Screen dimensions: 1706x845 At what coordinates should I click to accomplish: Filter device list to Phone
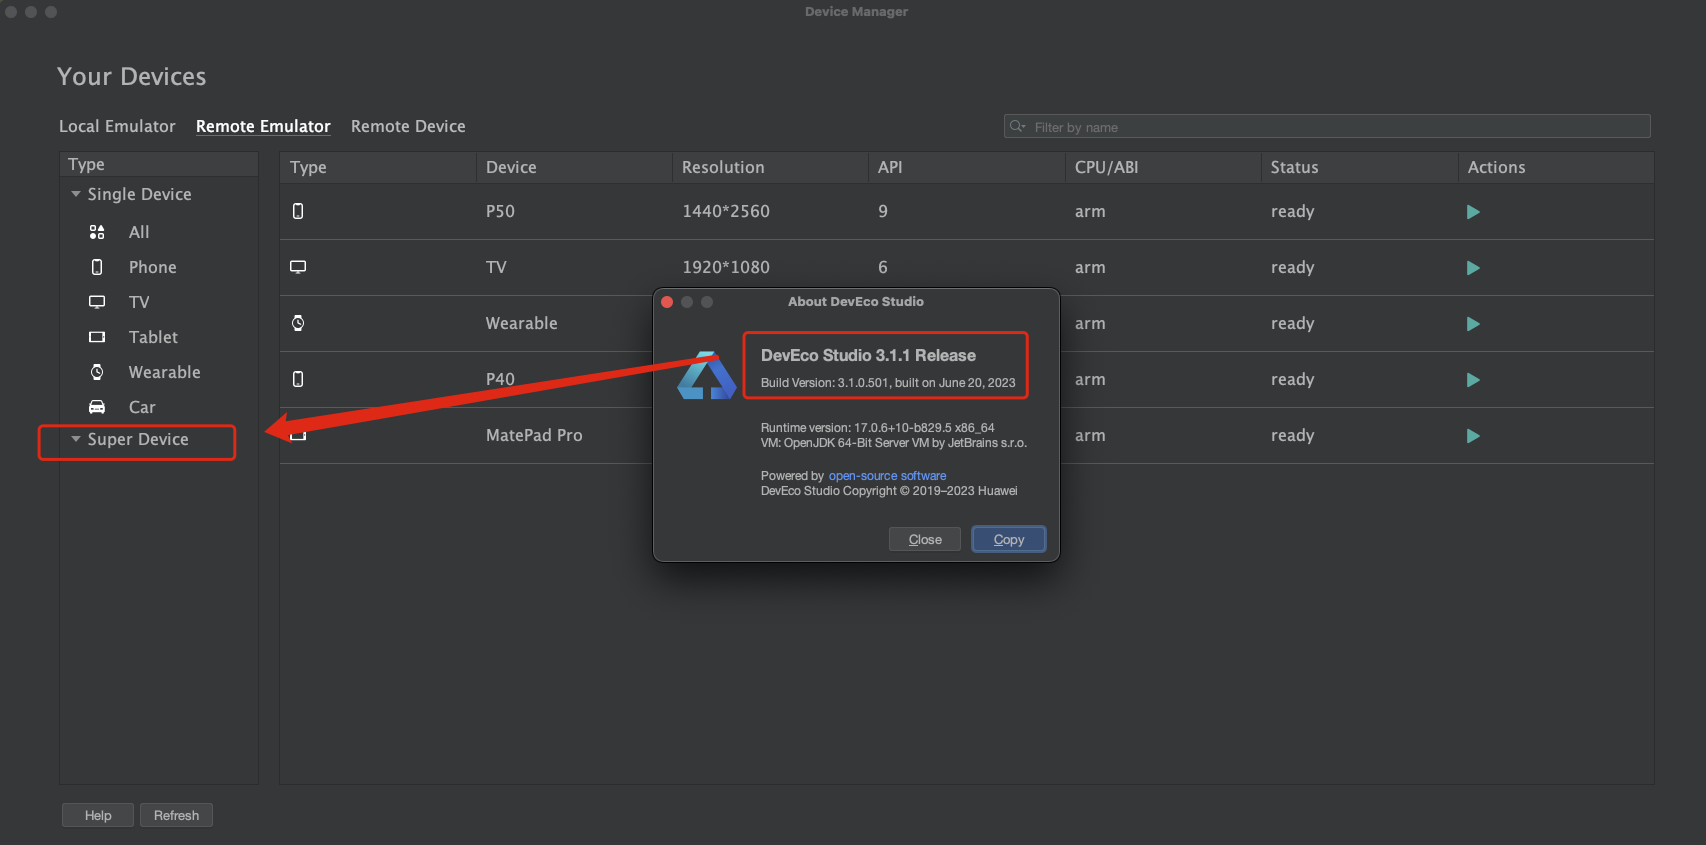tap(152, 267)
